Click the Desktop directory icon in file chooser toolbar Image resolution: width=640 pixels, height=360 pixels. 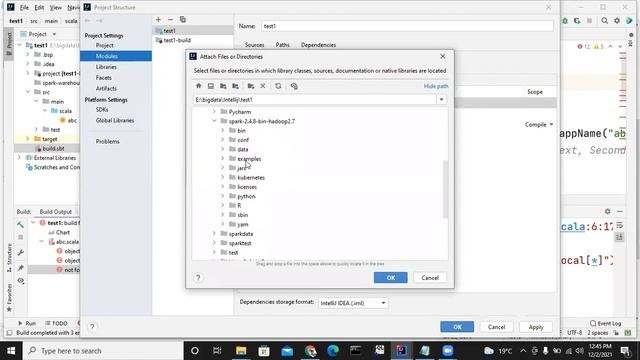[x=211, y=86]
